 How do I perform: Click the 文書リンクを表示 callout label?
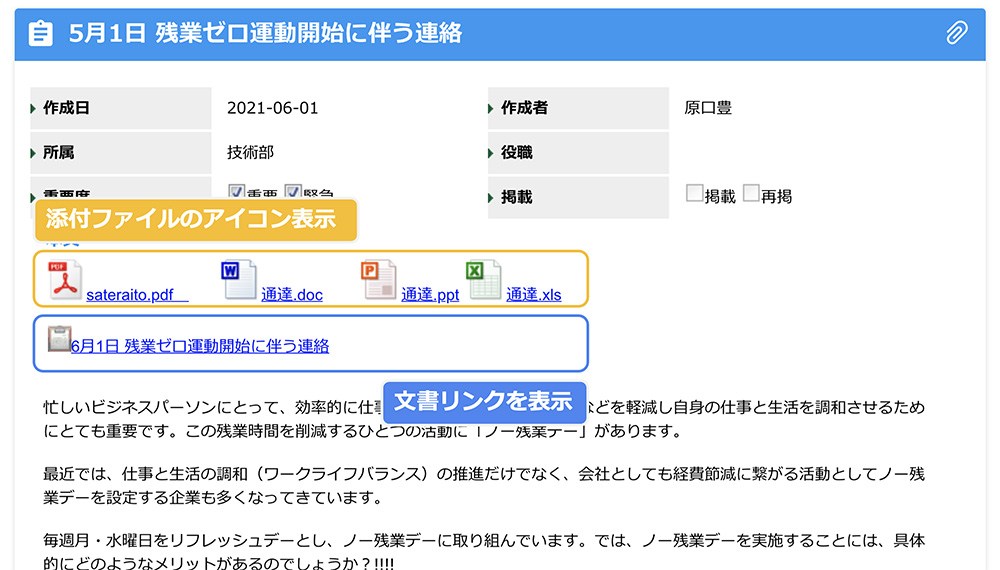(x=484, y=401)
